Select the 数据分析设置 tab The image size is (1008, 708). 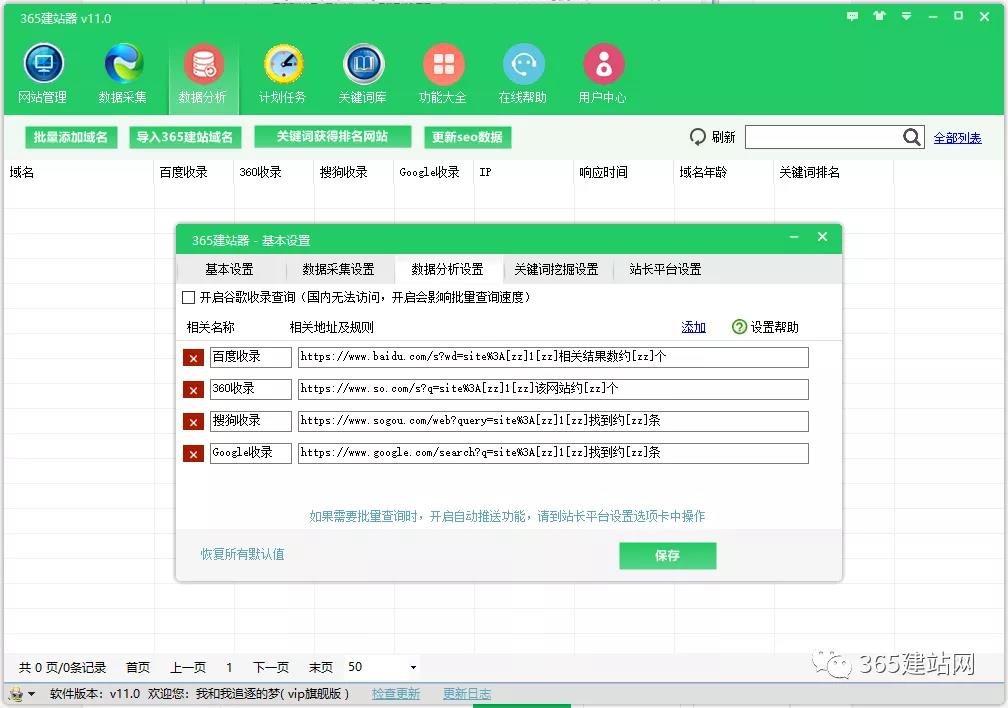tap(447, 269)
